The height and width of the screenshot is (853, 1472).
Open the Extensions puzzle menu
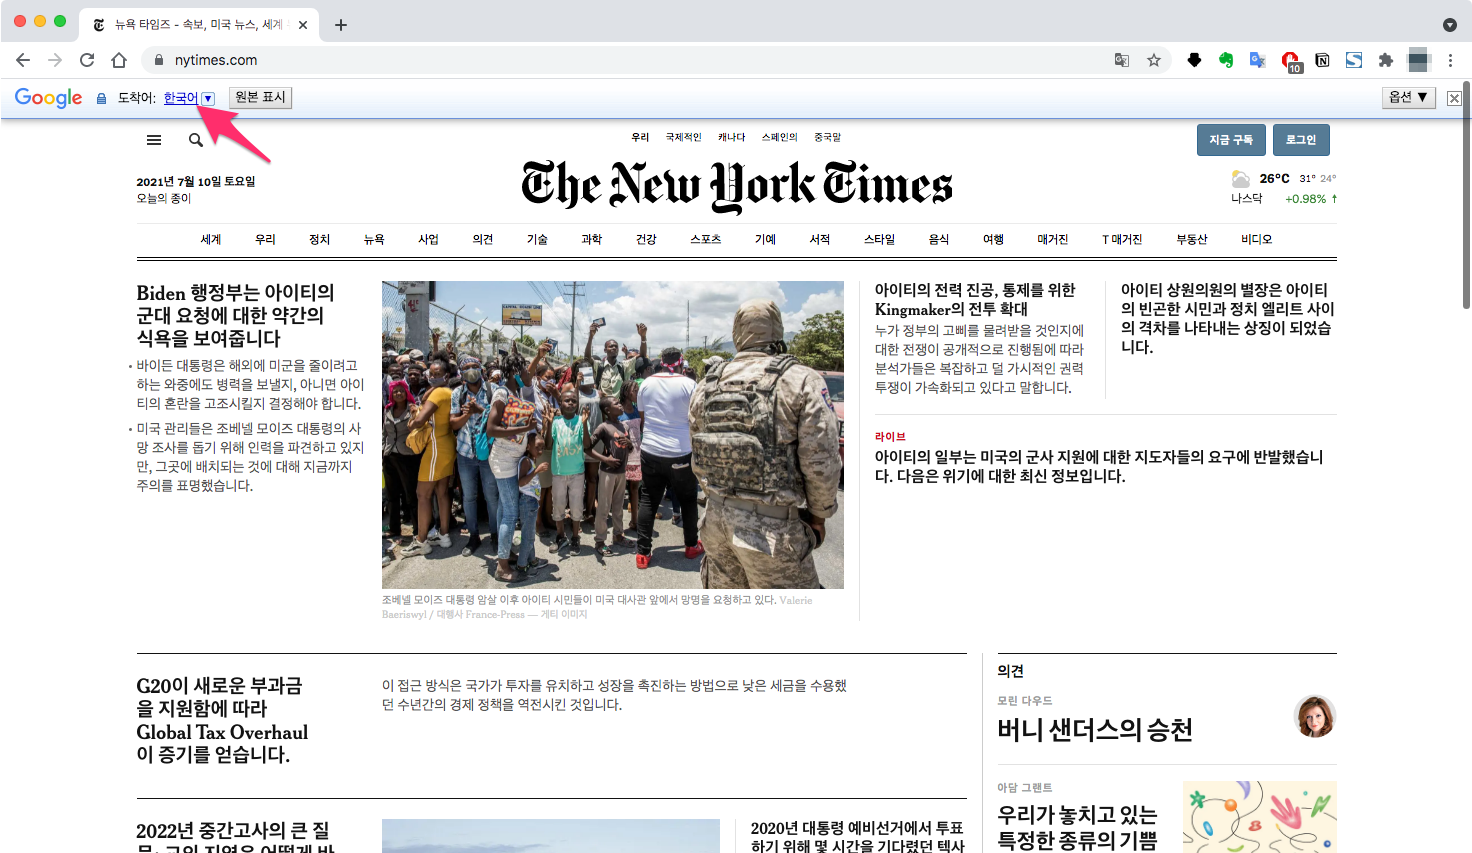(x=1386, y=60)
